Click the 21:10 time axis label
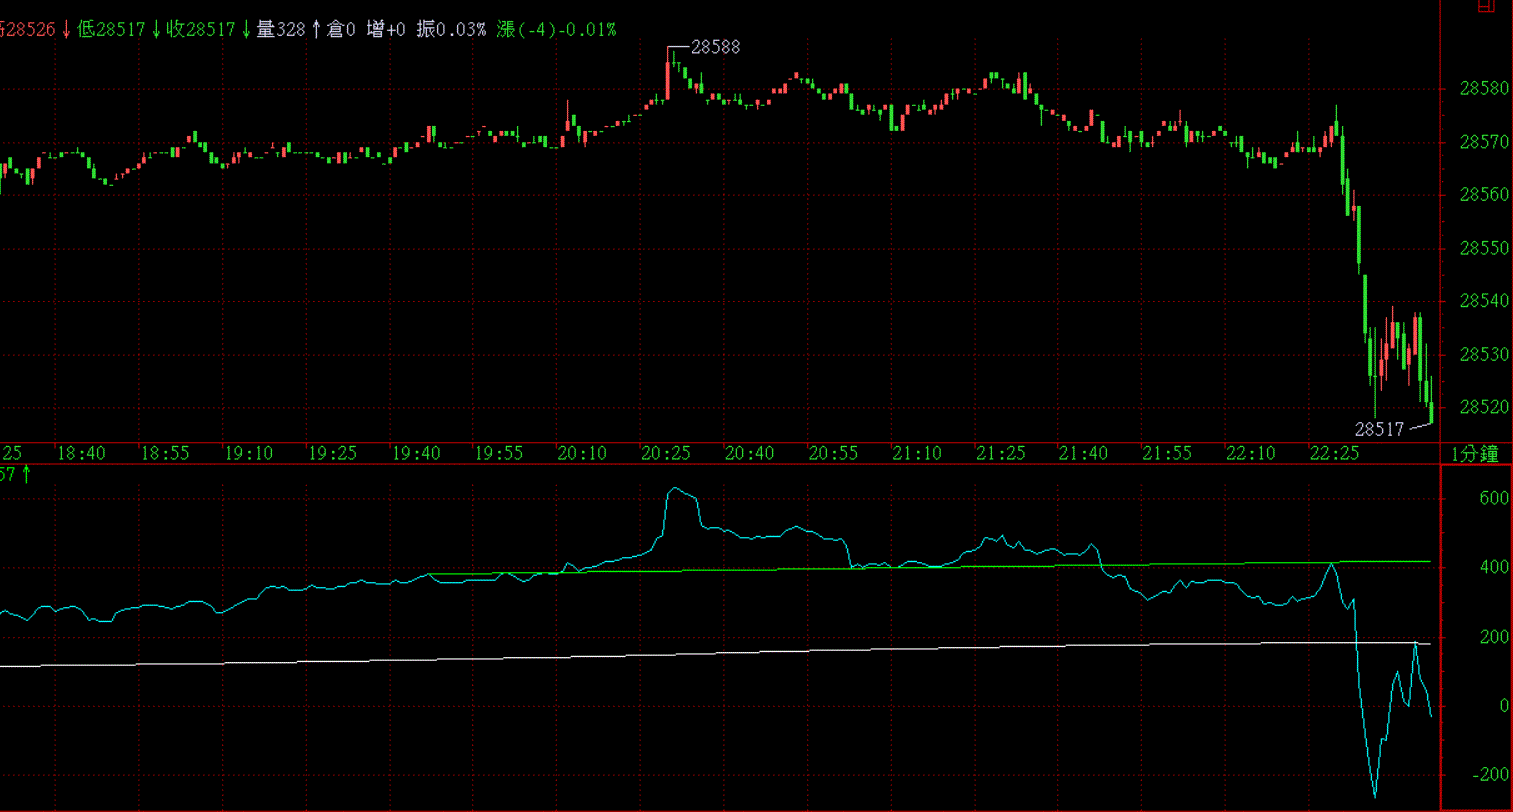1513x812 pixels. (917, 453)
